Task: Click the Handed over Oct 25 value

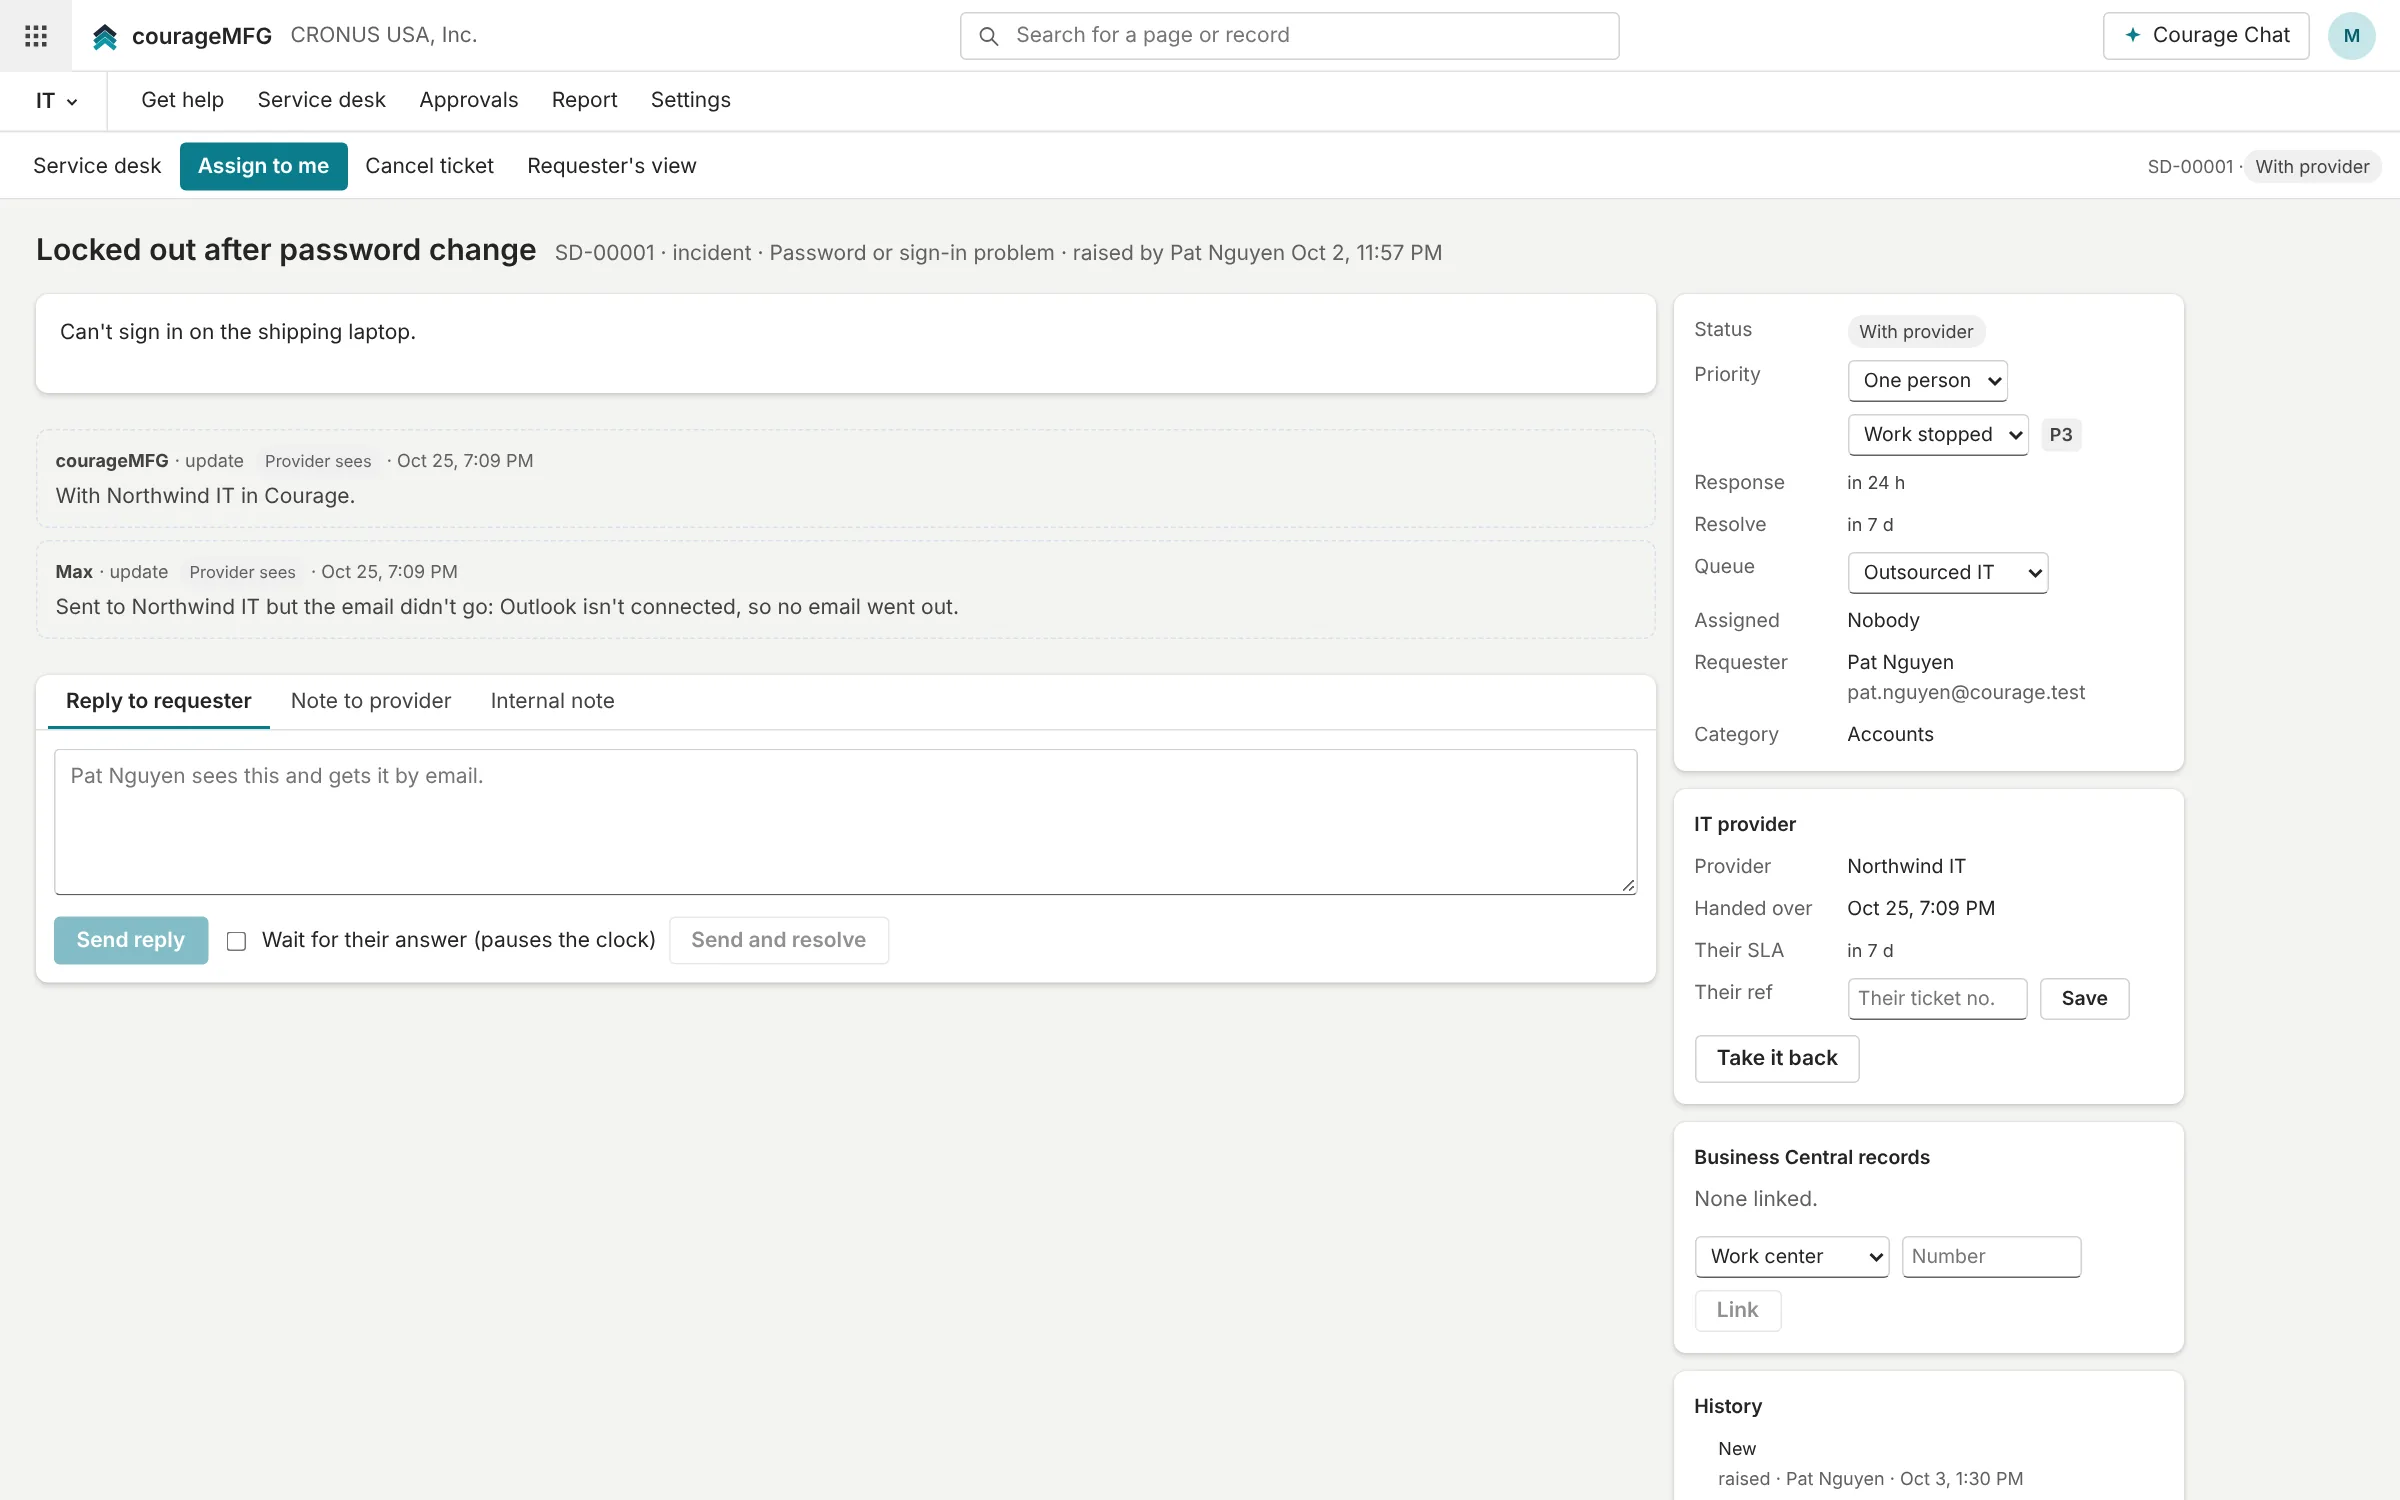Action: point(1920,908)
